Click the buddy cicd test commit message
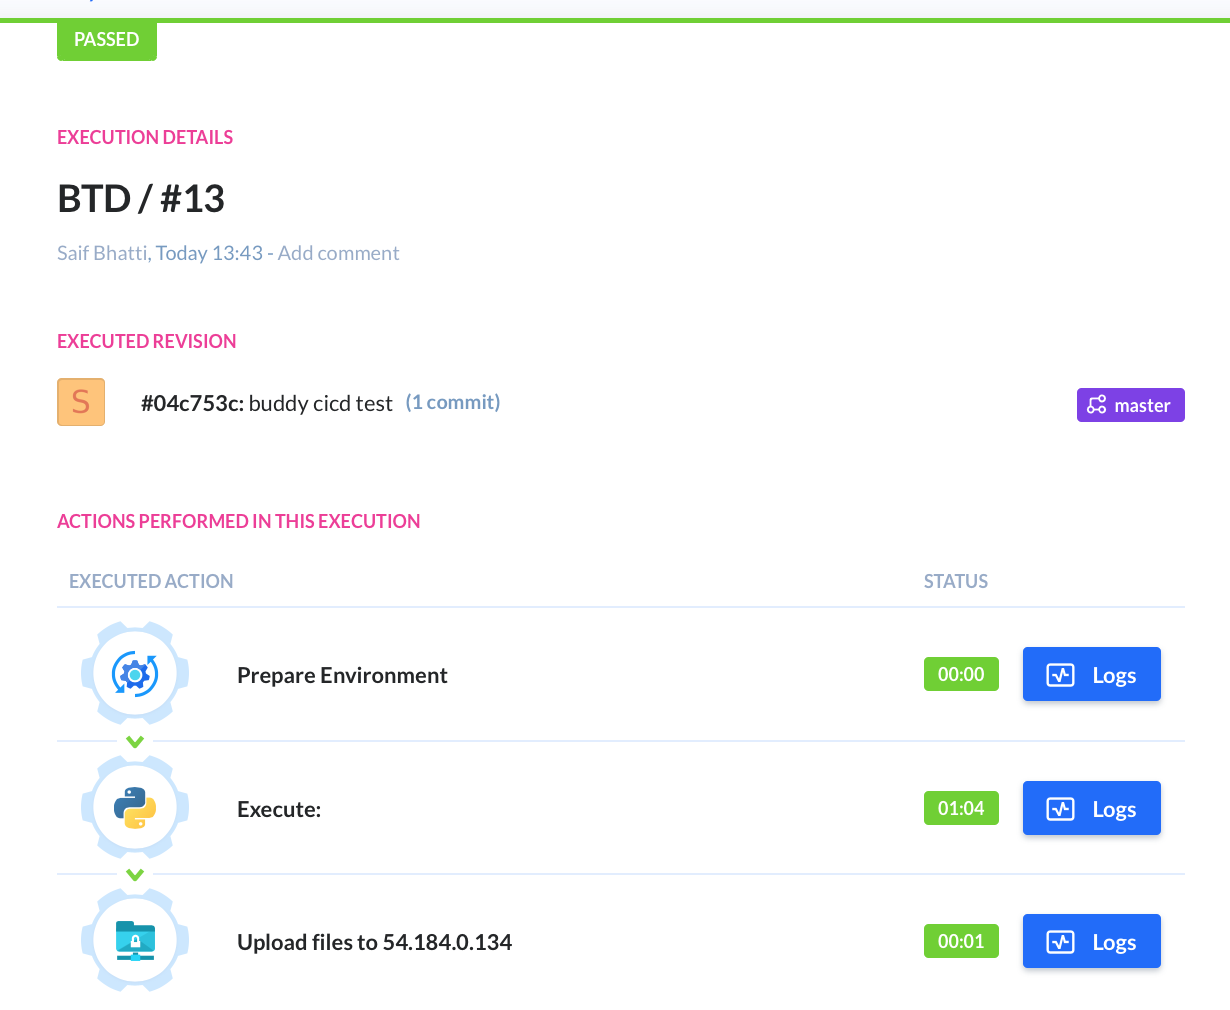 321,403
